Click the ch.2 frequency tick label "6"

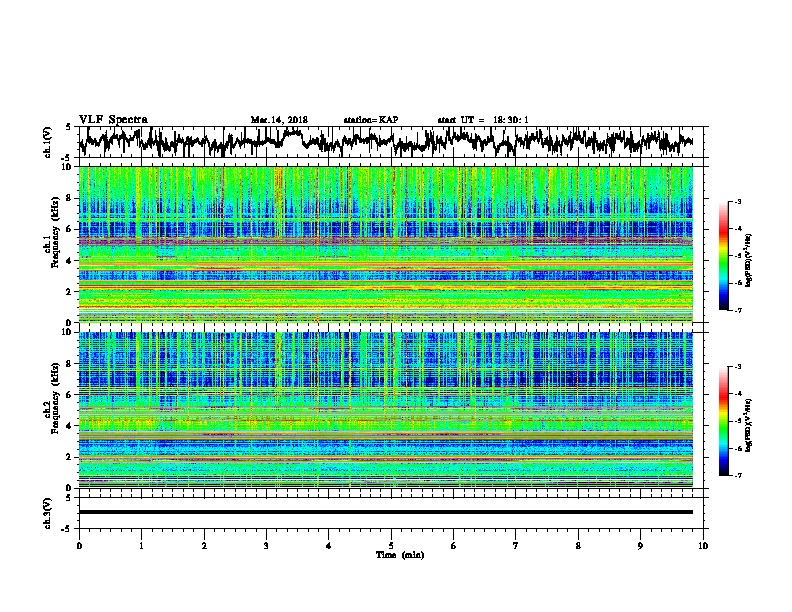click(x=70, y=394)
